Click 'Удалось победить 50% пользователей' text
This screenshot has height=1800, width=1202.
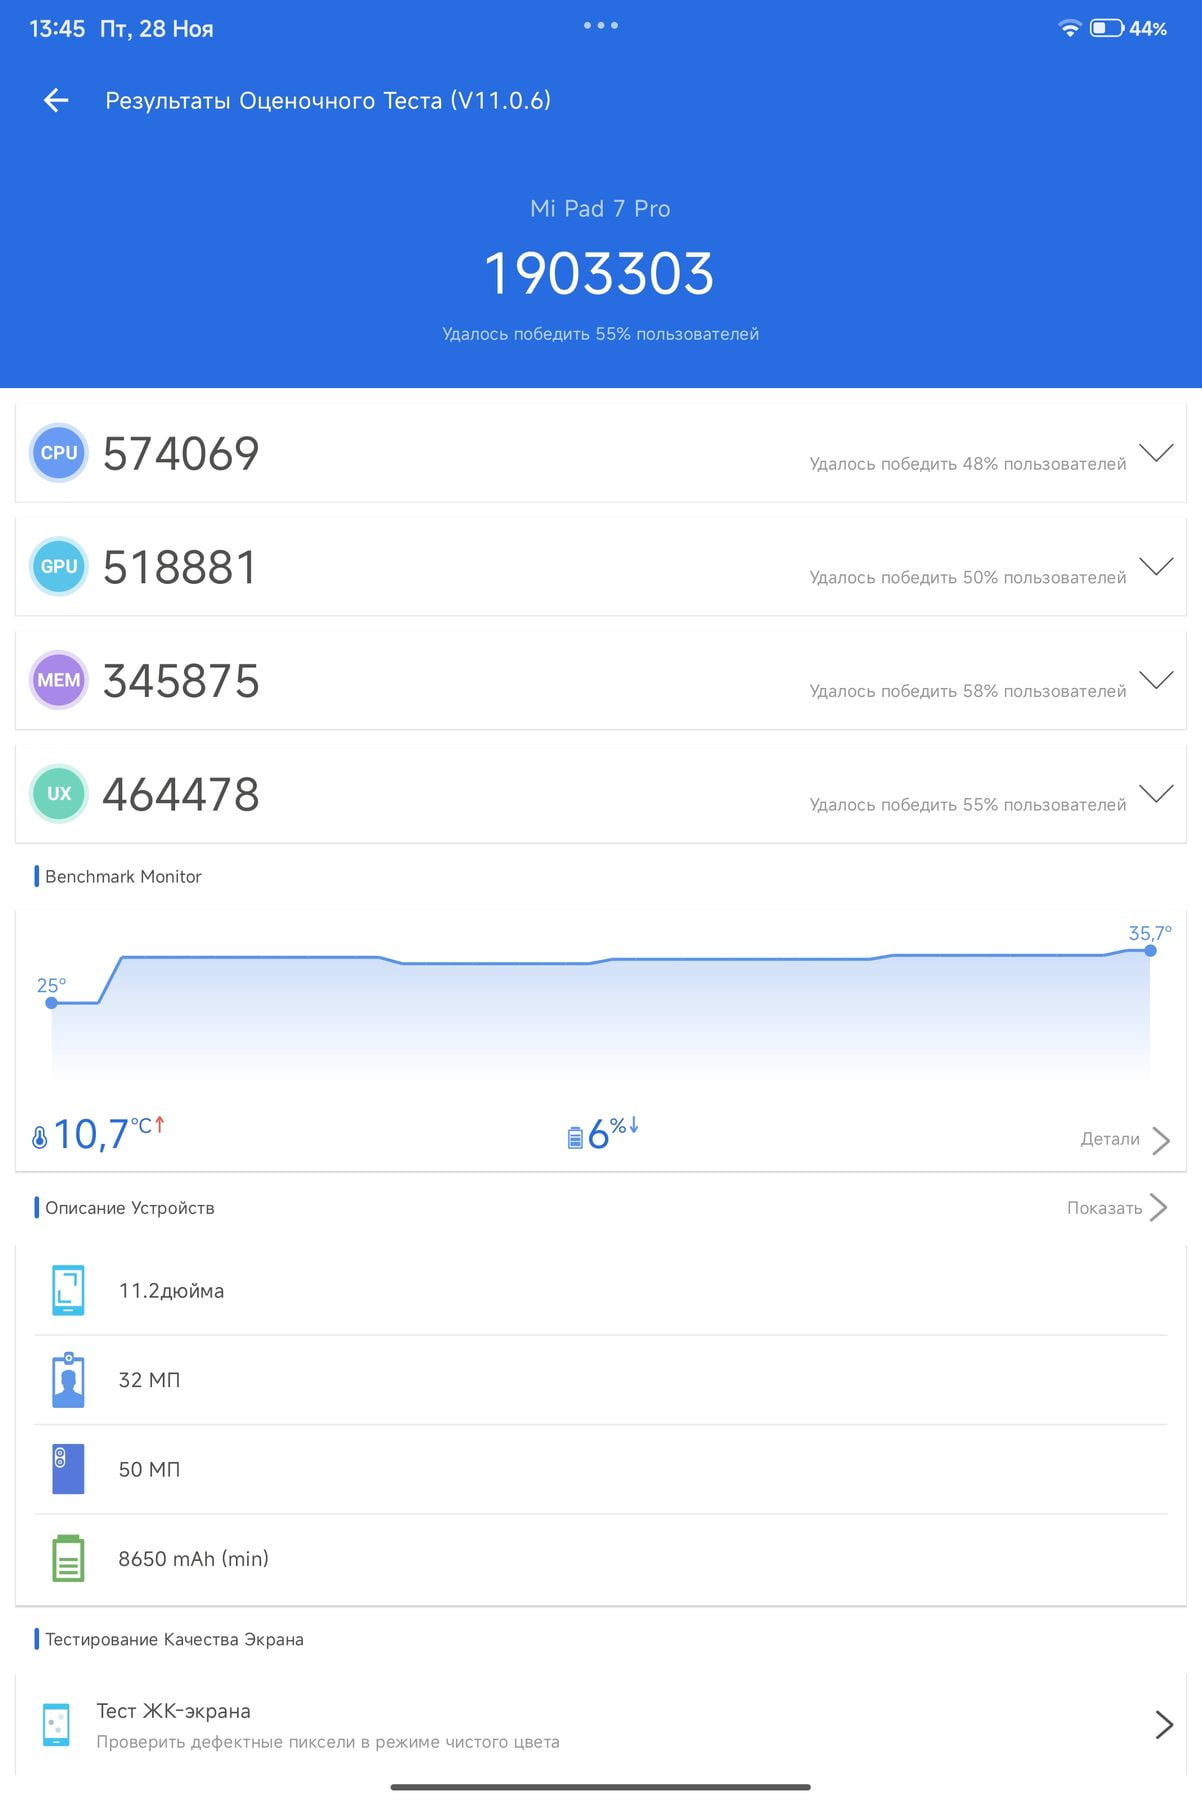coord(968,578)
